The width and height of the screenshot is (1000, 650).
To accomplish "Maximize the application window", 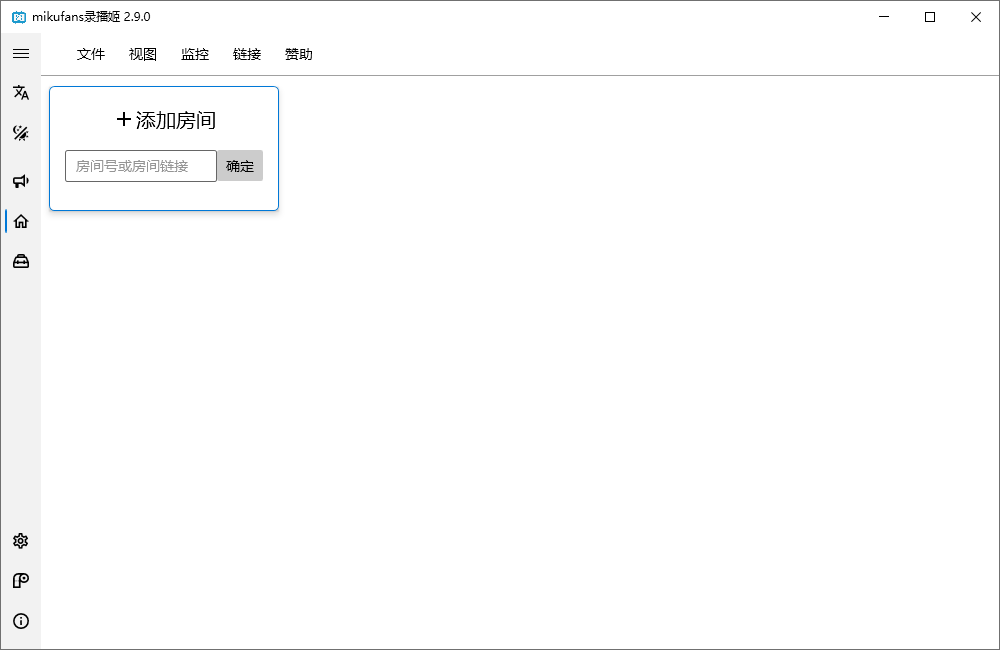I will (929, 17).
